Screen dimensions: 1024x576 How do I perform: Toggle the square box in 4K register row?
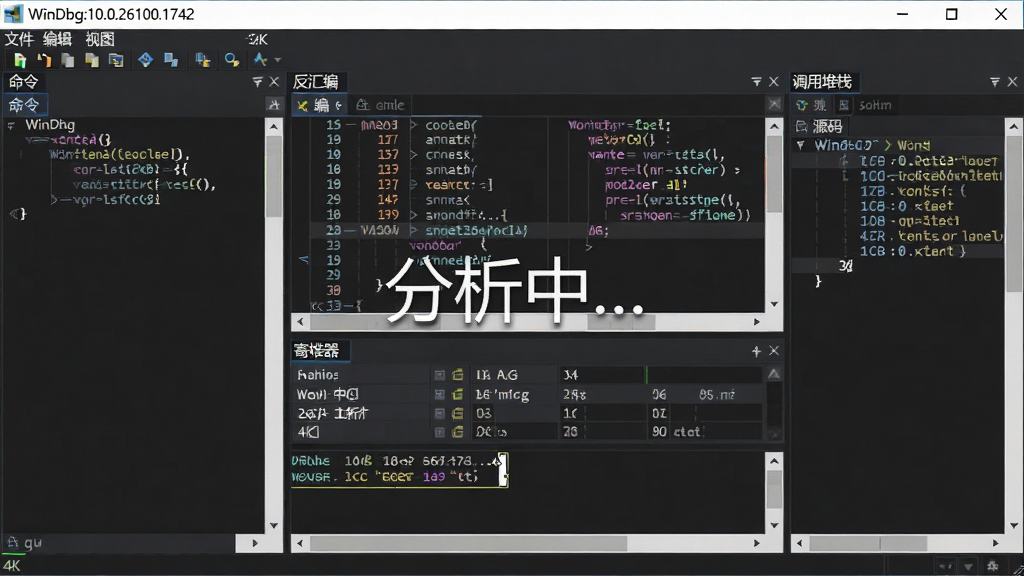point(440,432)
